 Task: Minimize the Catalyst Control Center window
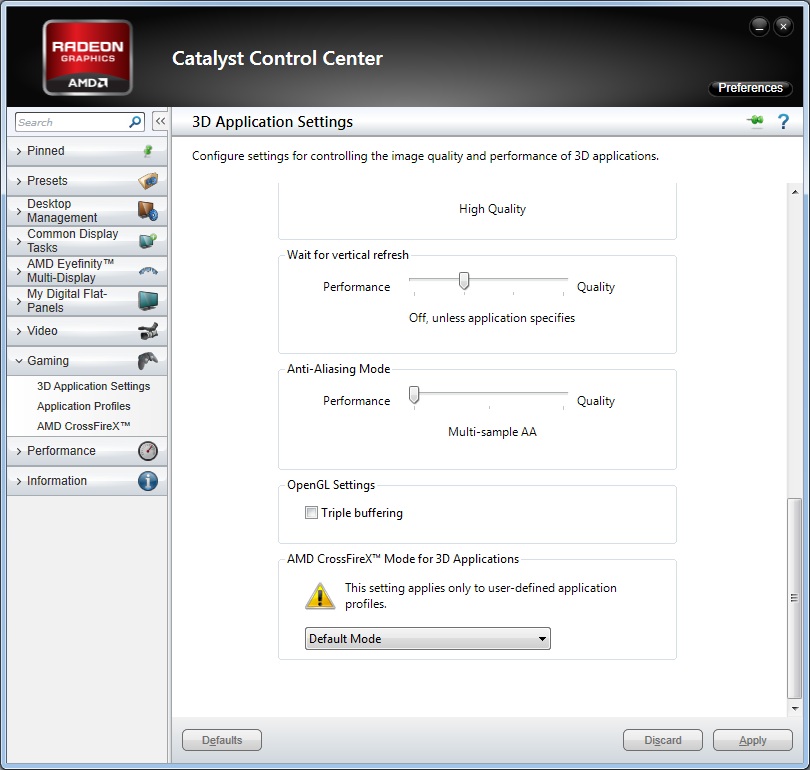click(x=759, y=26)
